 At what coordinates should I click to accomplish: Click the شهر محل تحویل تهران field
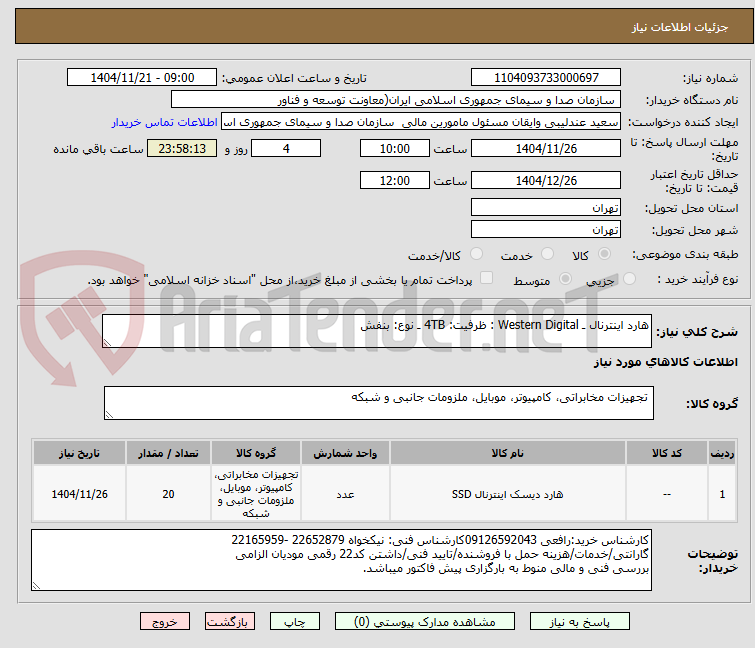546,230
